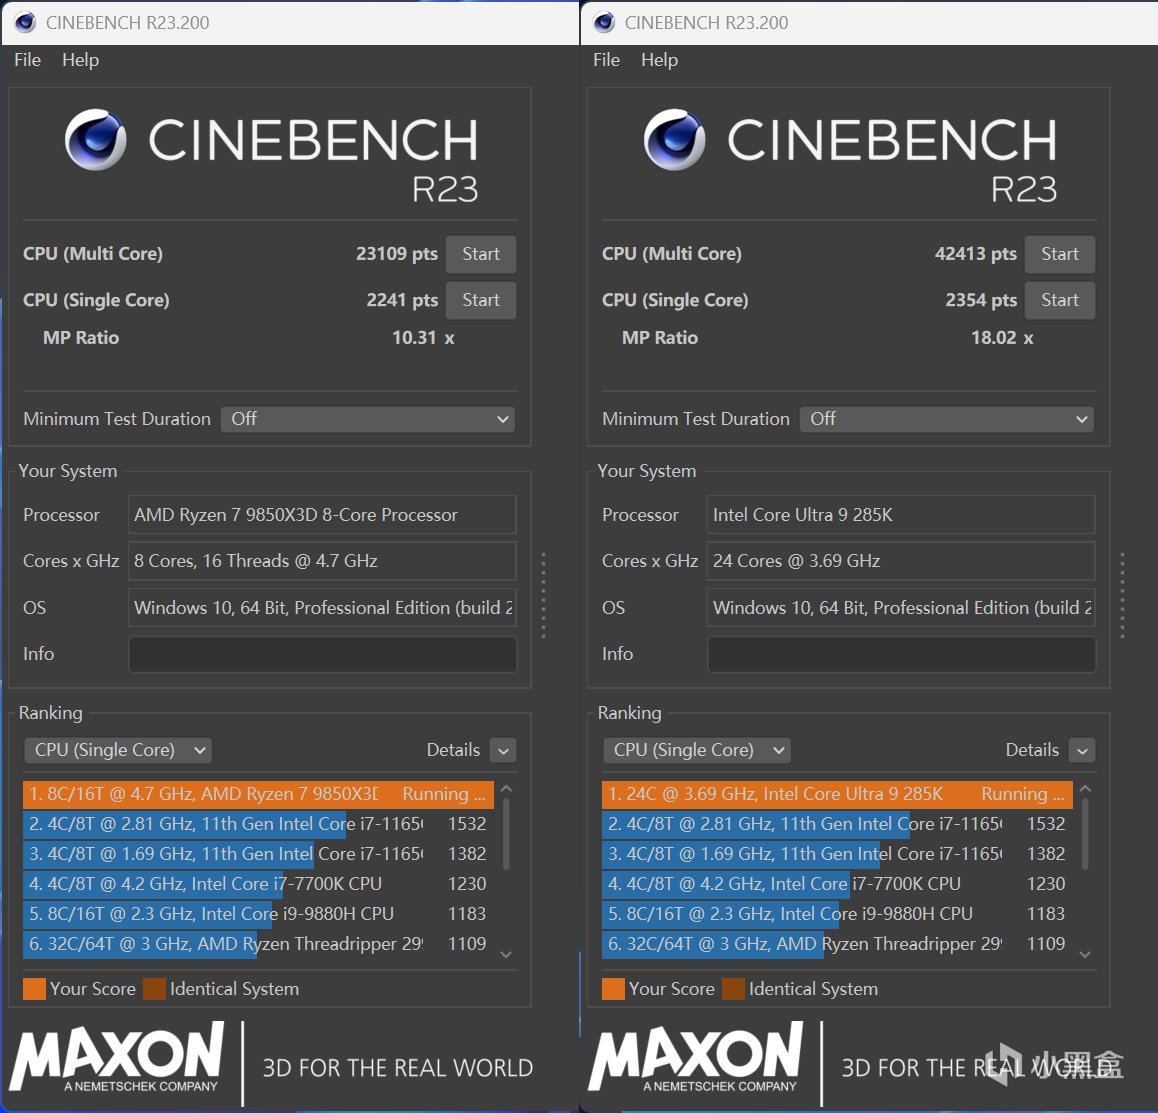Click Details label in left window ranking
The width and height of the screenshot is (1158, 1113).
(x=453, y=750)
